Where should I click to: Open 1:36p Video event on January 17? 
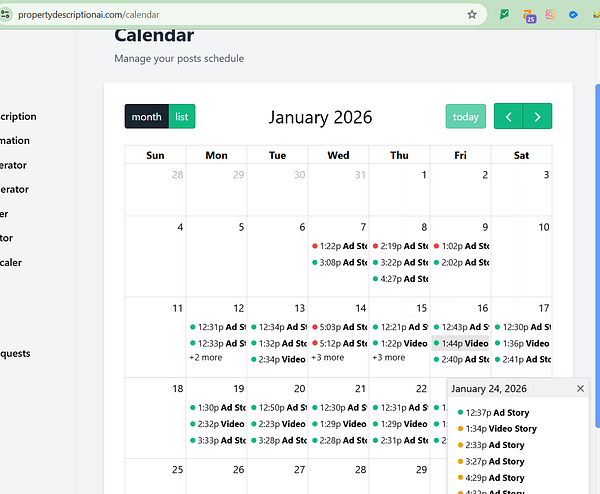522,344
